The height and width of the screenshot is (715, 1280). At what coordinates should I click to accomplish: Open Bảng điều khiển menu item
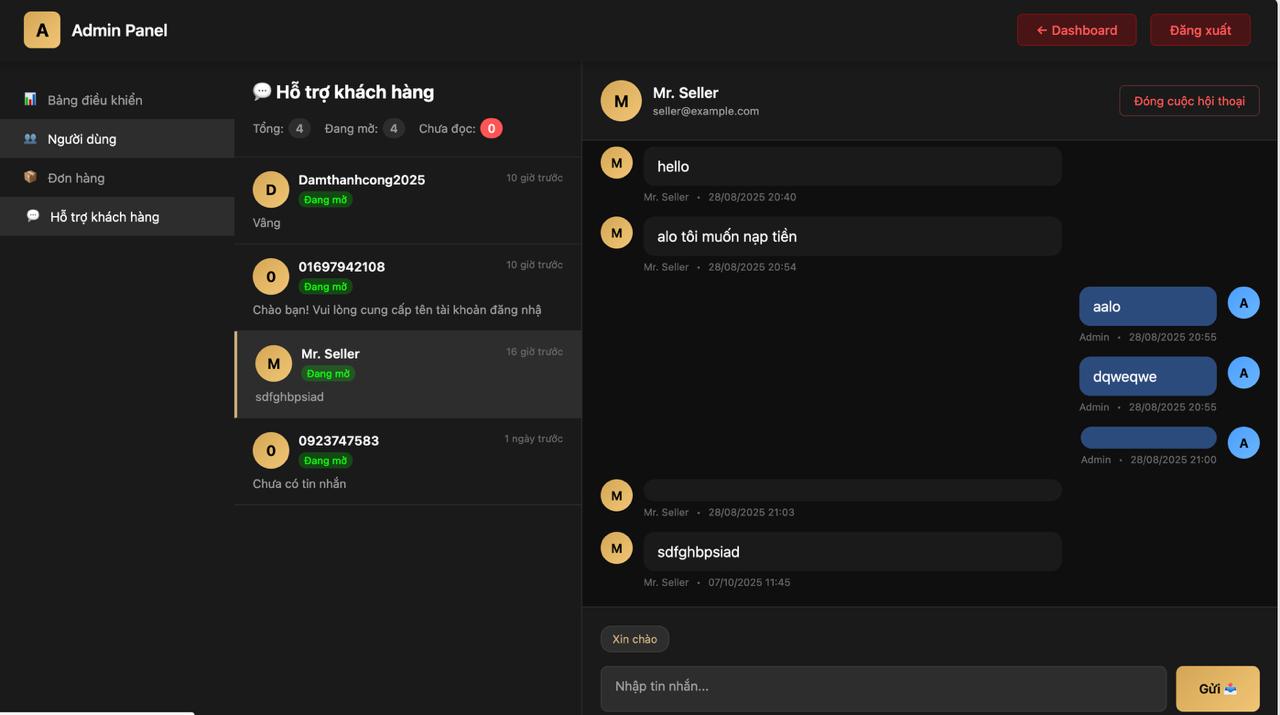[x=95, y=100]
